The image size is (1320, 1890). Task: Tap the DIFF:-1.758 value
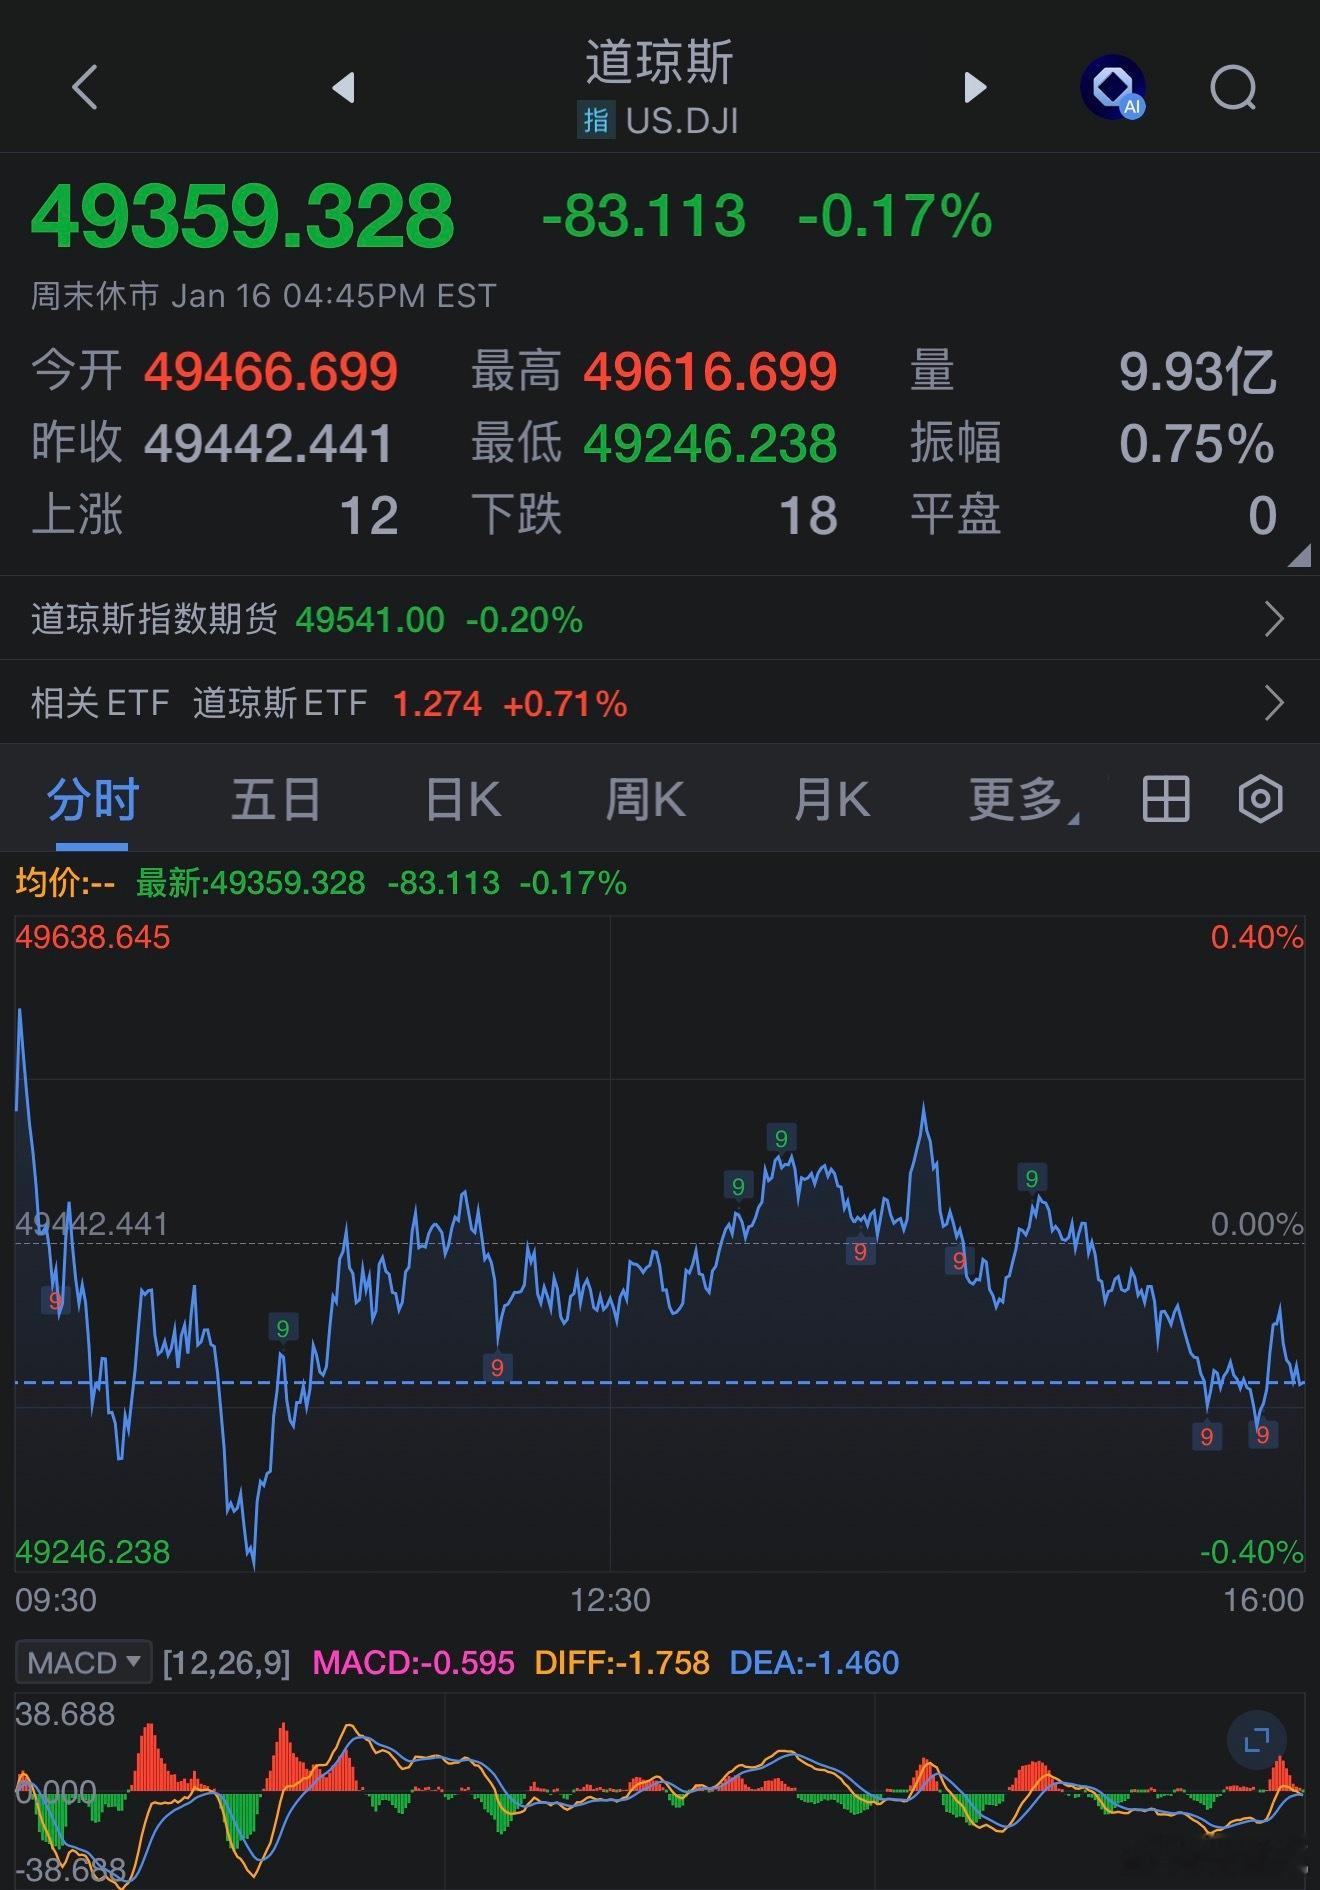coord(622,1662)
